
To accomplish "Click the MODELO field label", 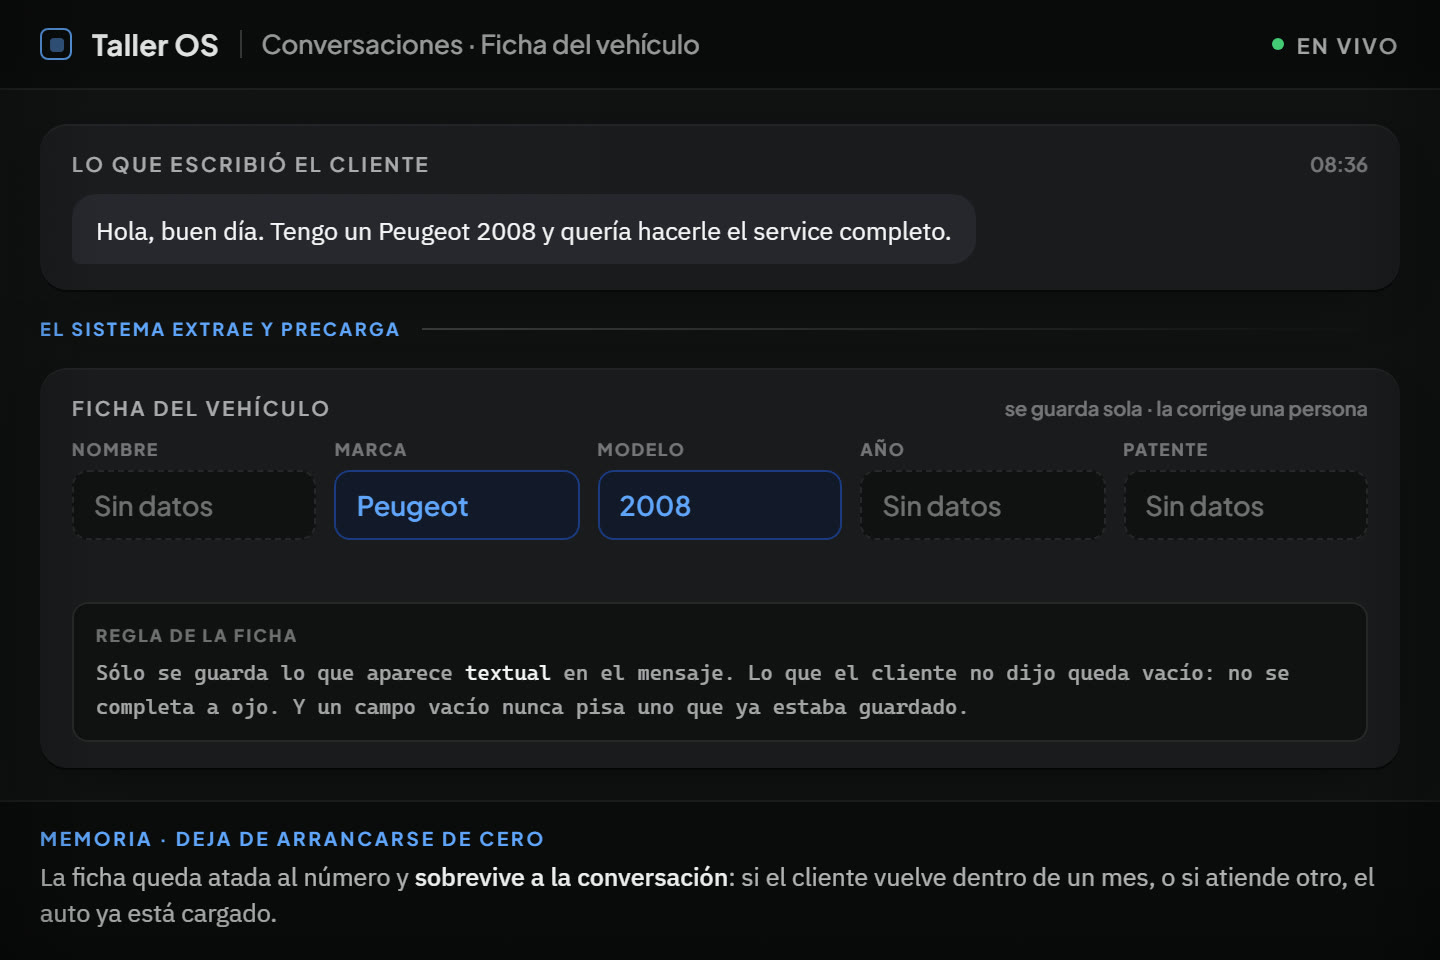I will [641, 450].
